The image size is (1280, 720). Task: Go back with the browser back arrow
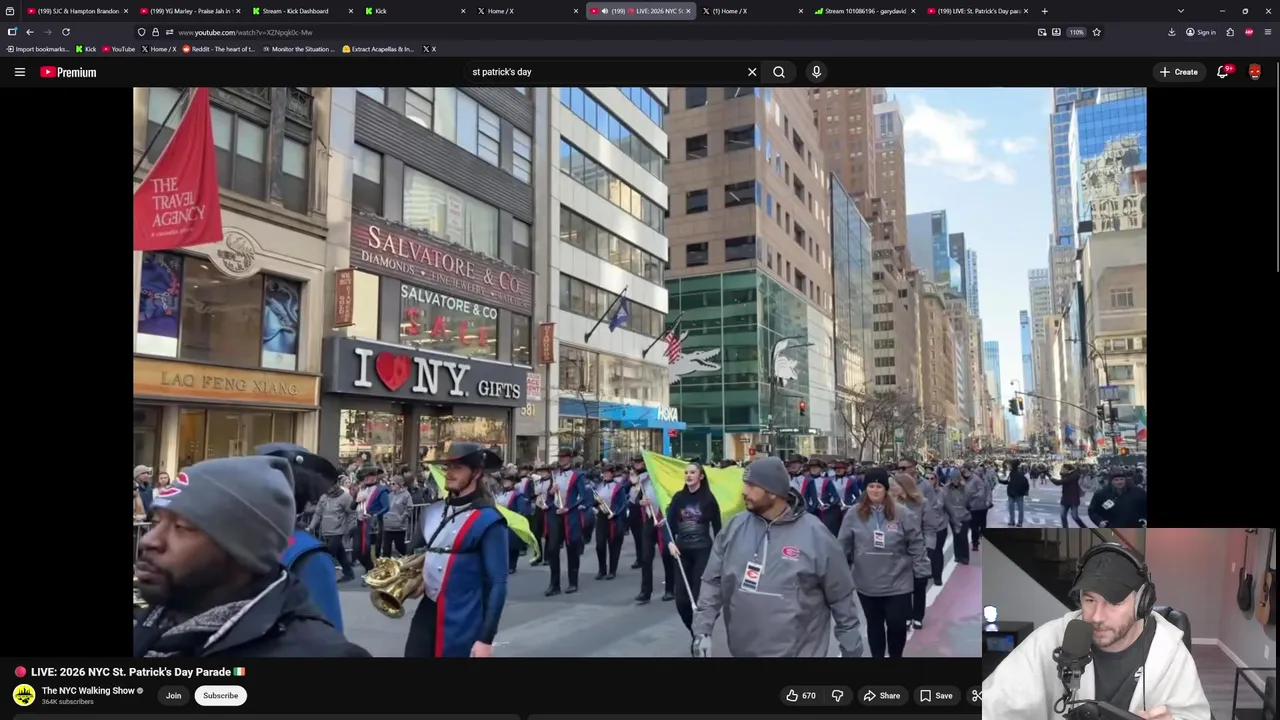point(29,32)
